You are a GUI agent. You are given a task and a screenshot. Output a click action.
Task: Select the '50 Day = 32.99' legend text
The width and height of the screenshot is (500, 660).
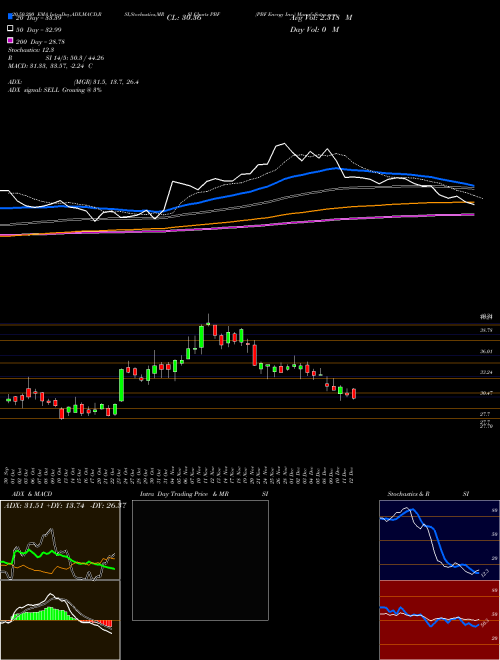38,29
